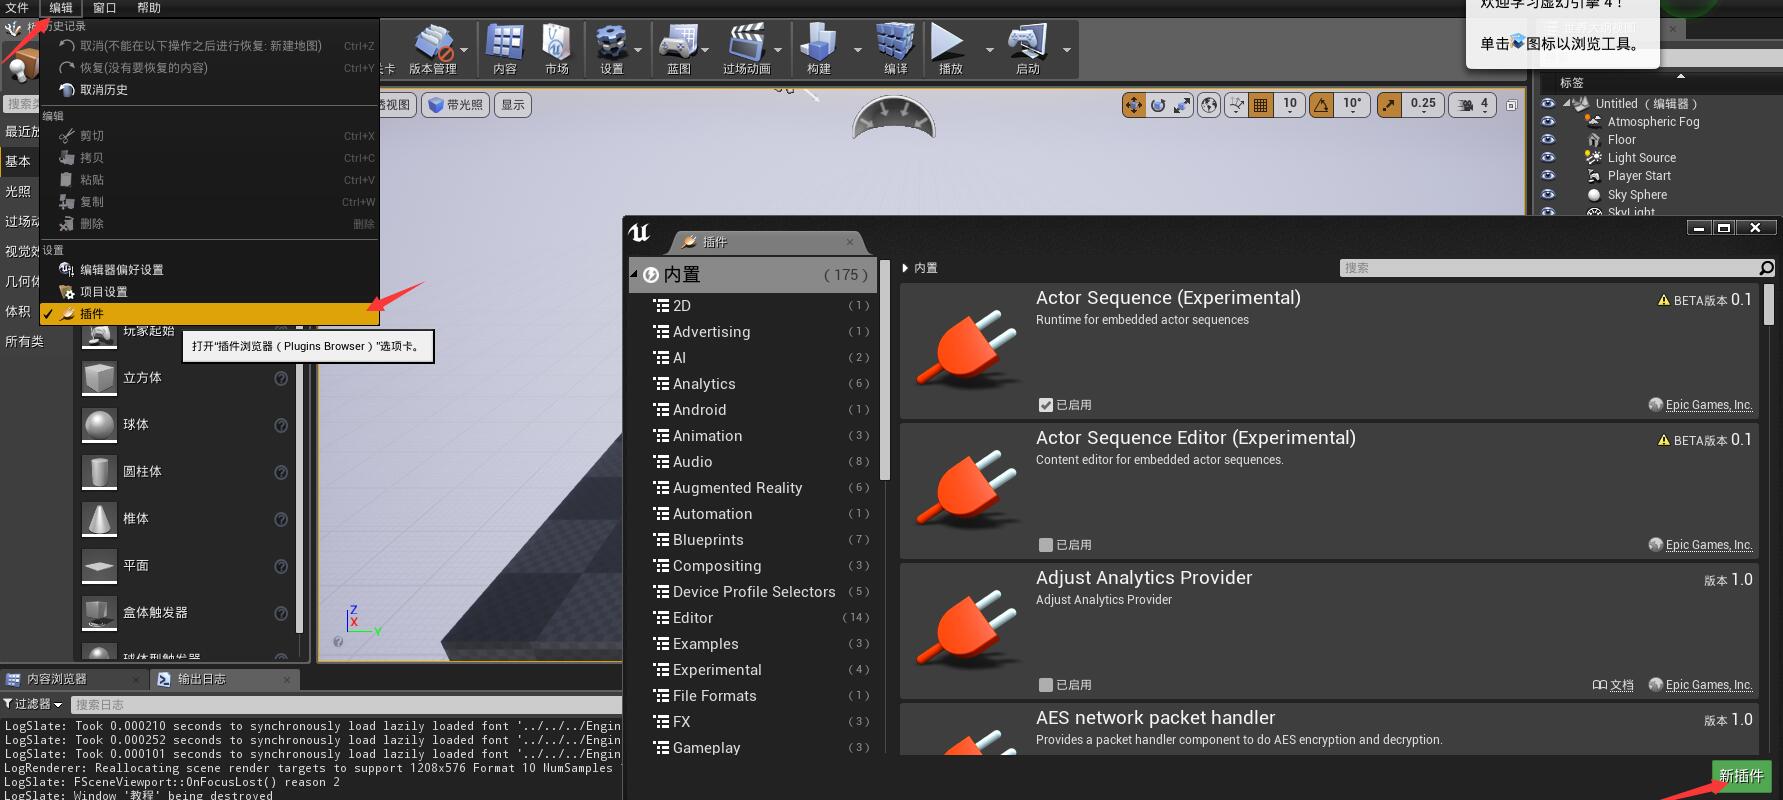
Task: Collapse the Untitled world tree expander
Action: (x=1567, y=103)
